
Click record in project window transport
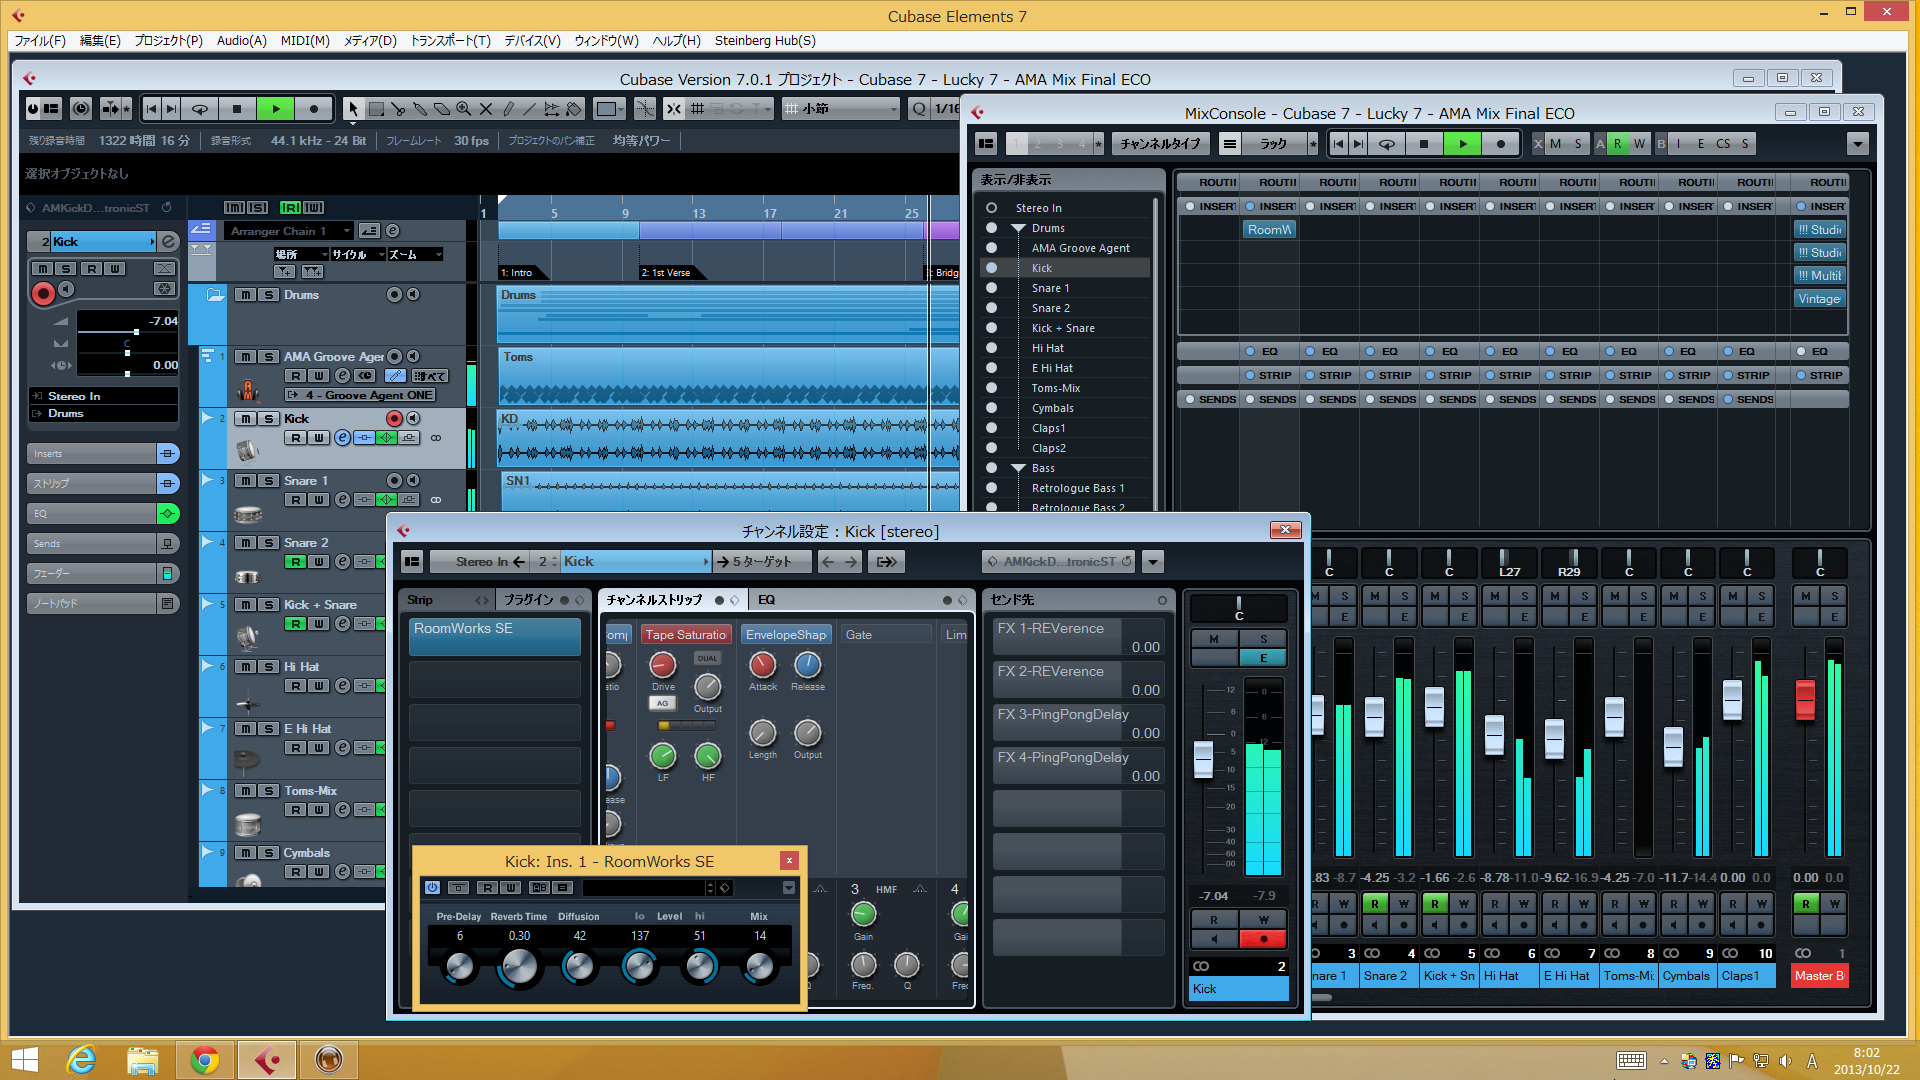(x=314, y=108)
